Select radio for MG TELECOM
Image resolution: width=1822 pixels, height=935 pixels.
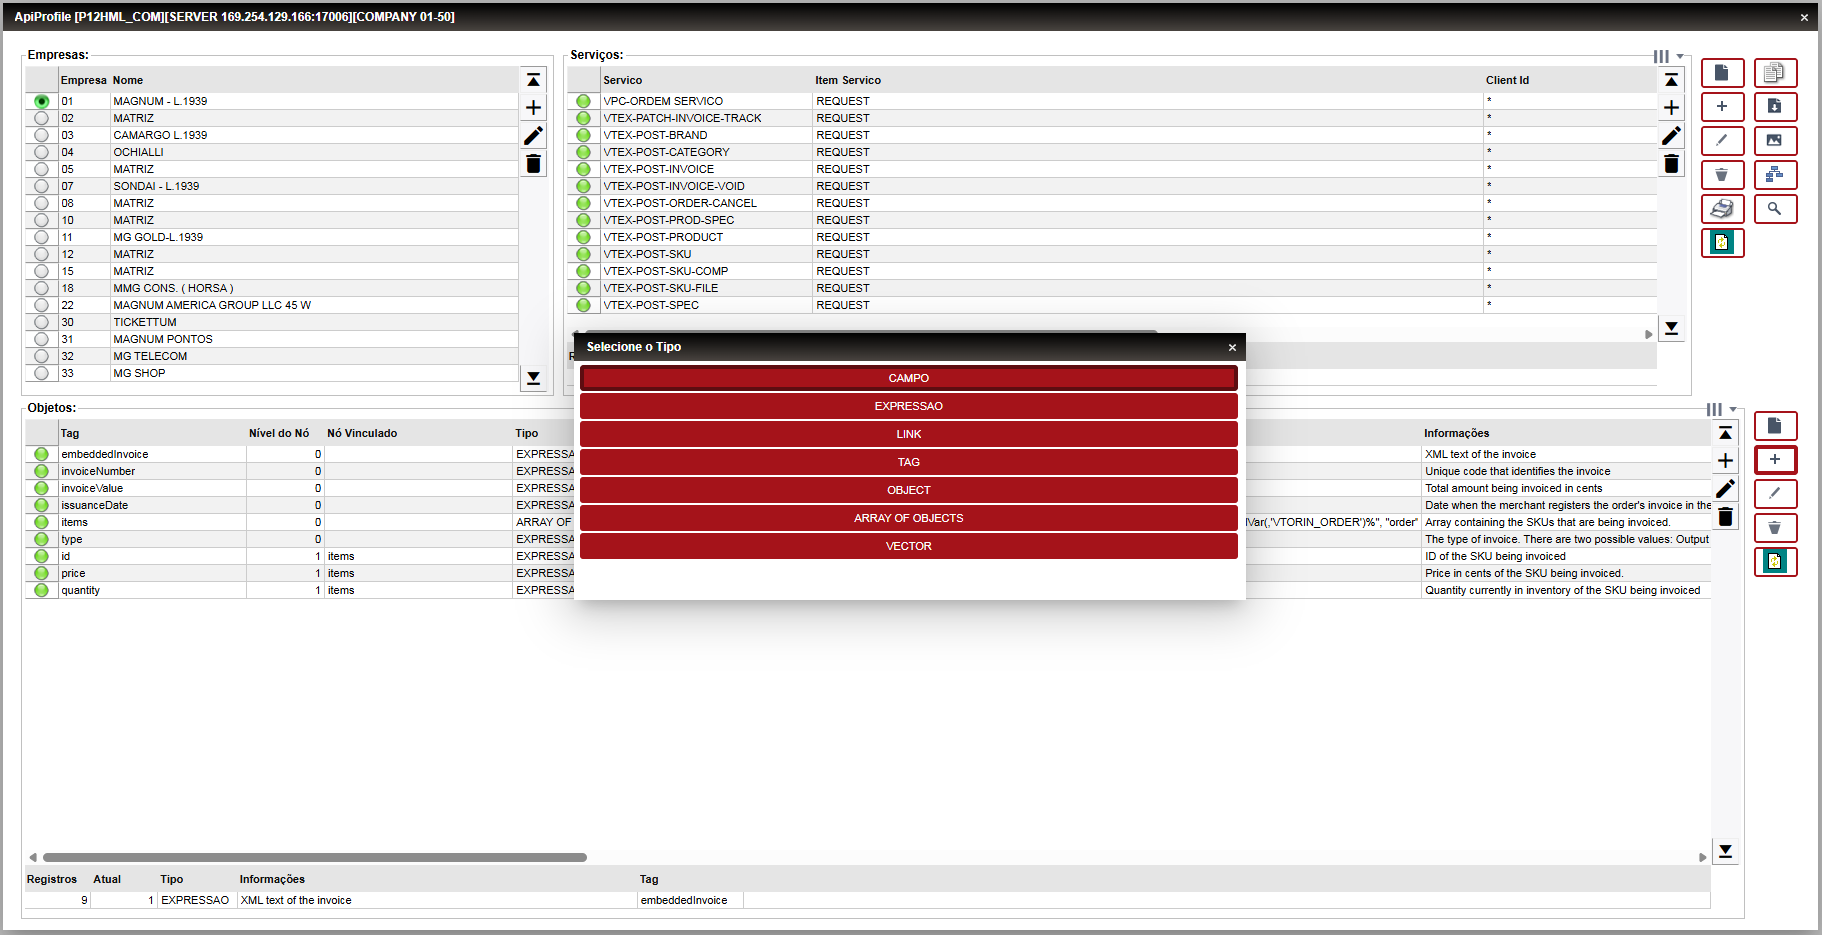pyautogui.click(x=41, y=356)
